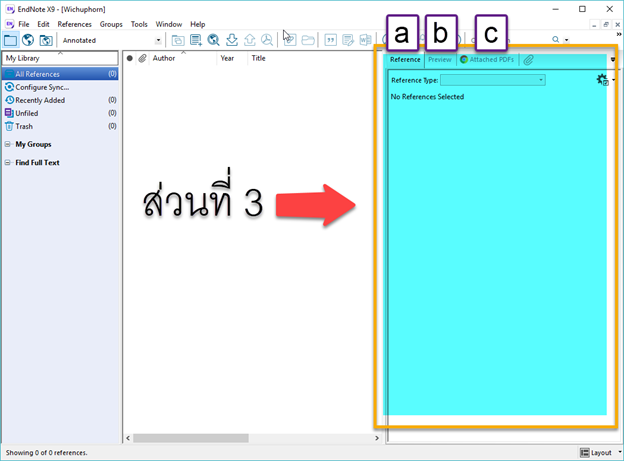Click the New Reference toolbar icon
The height and width of the screenshot is (461, 624).
pos(195,40)
